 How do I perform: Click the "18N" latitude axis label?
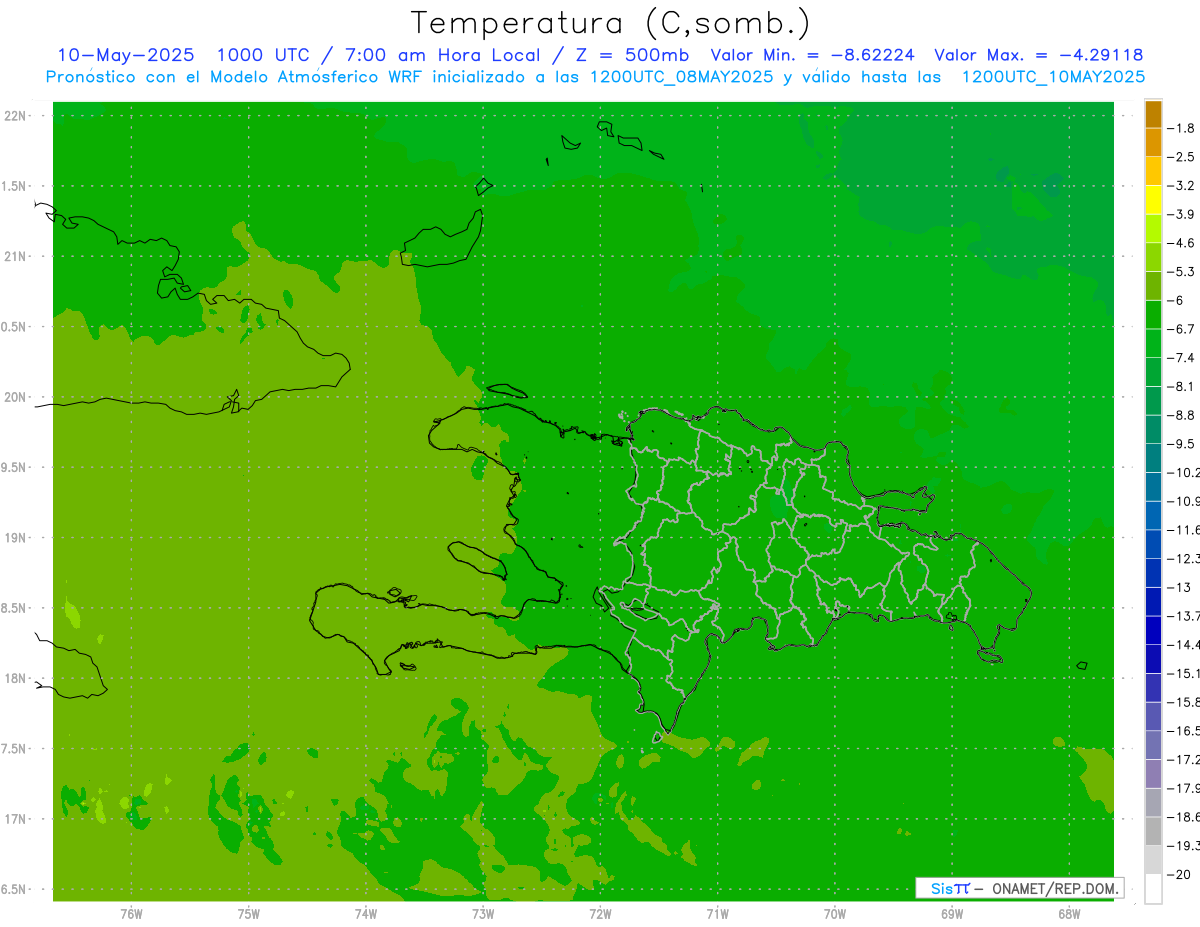coord(16,679)
